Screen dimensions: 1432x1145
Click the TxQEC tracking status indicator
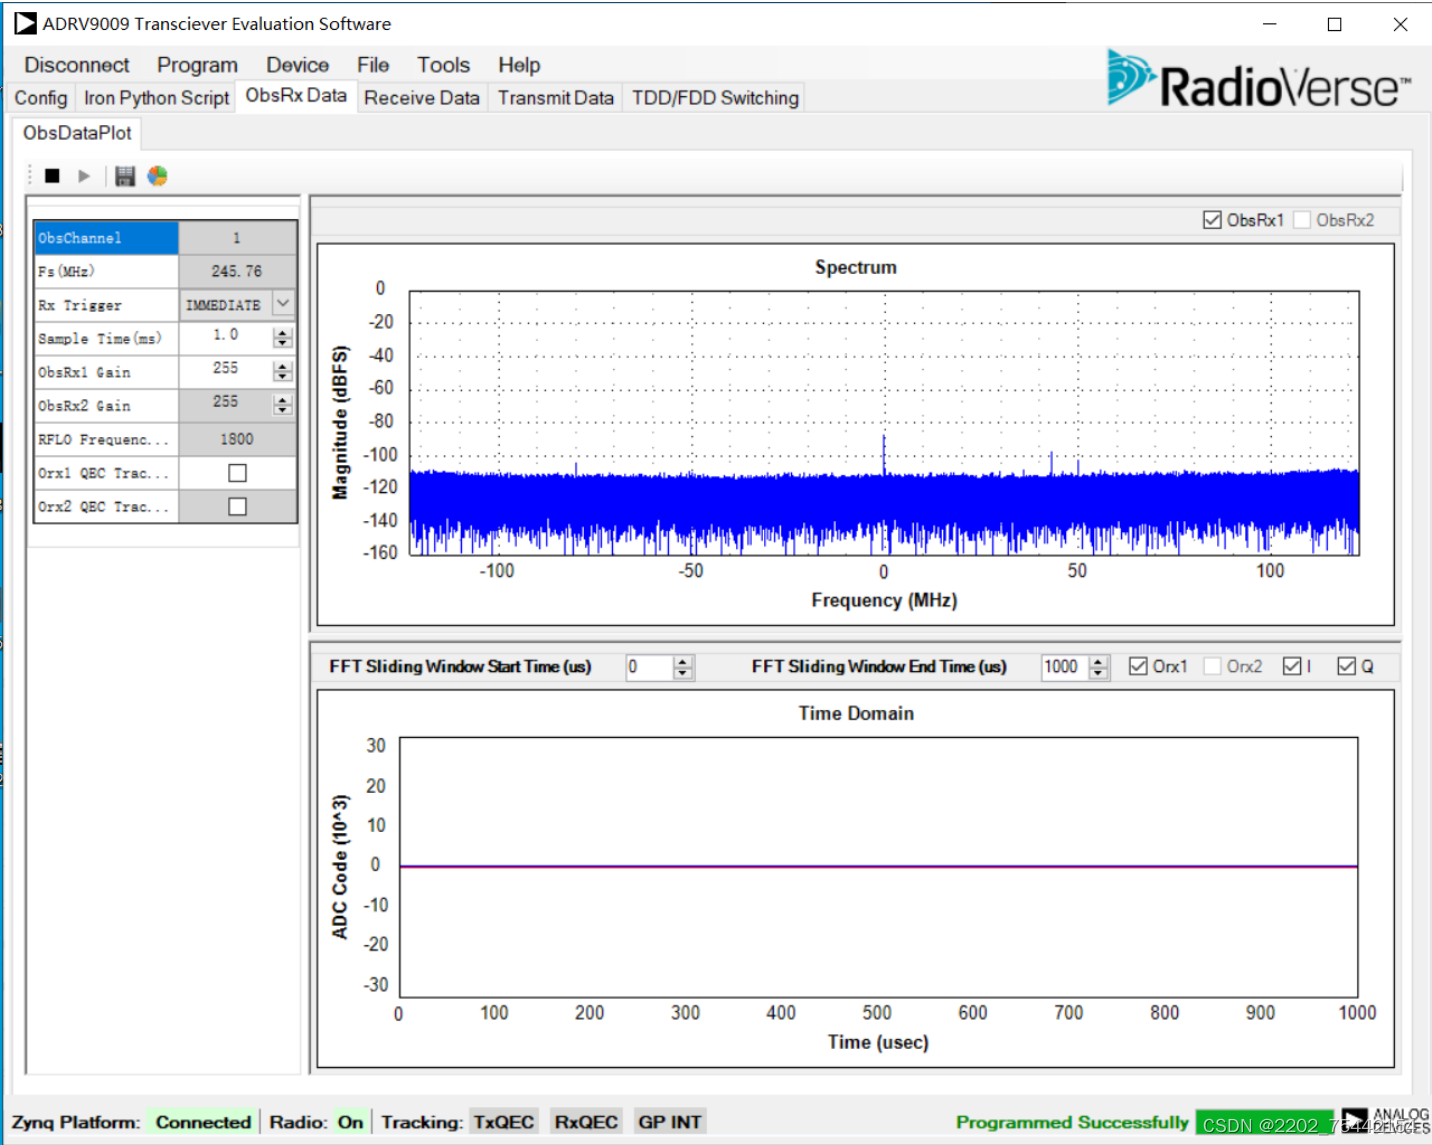504,1122
